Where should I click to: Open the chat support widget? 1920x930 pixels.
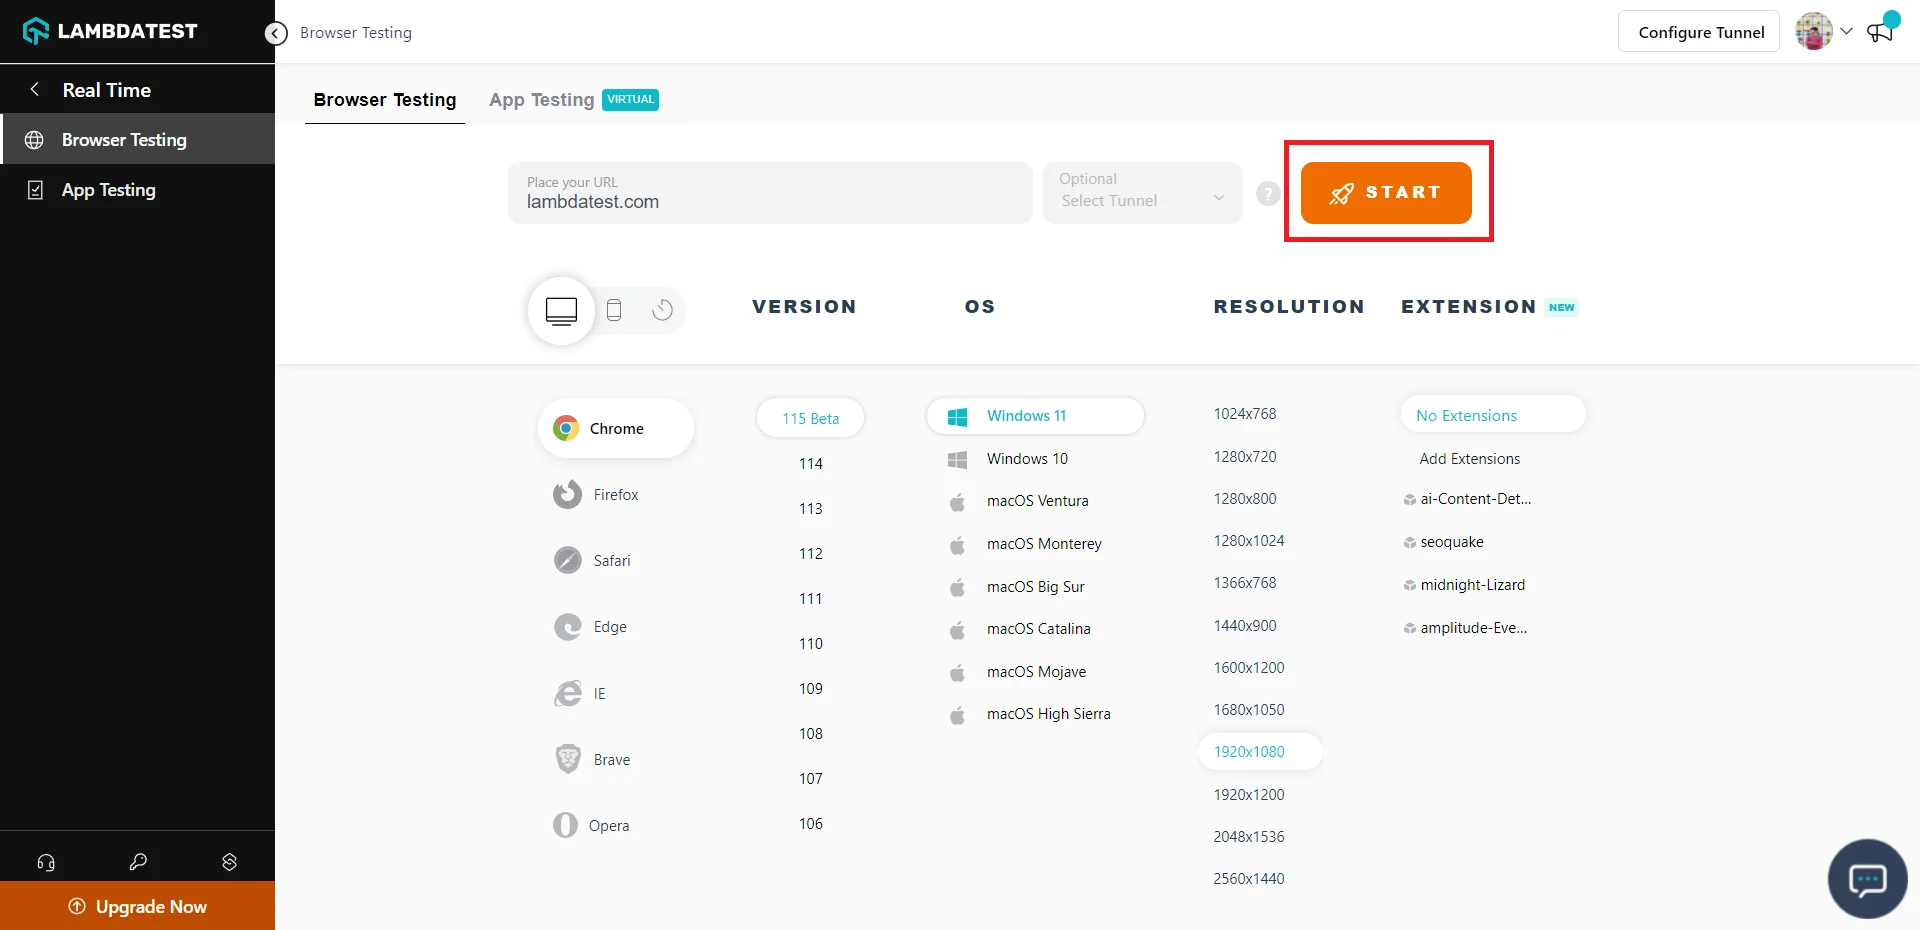coord(1867,879)
